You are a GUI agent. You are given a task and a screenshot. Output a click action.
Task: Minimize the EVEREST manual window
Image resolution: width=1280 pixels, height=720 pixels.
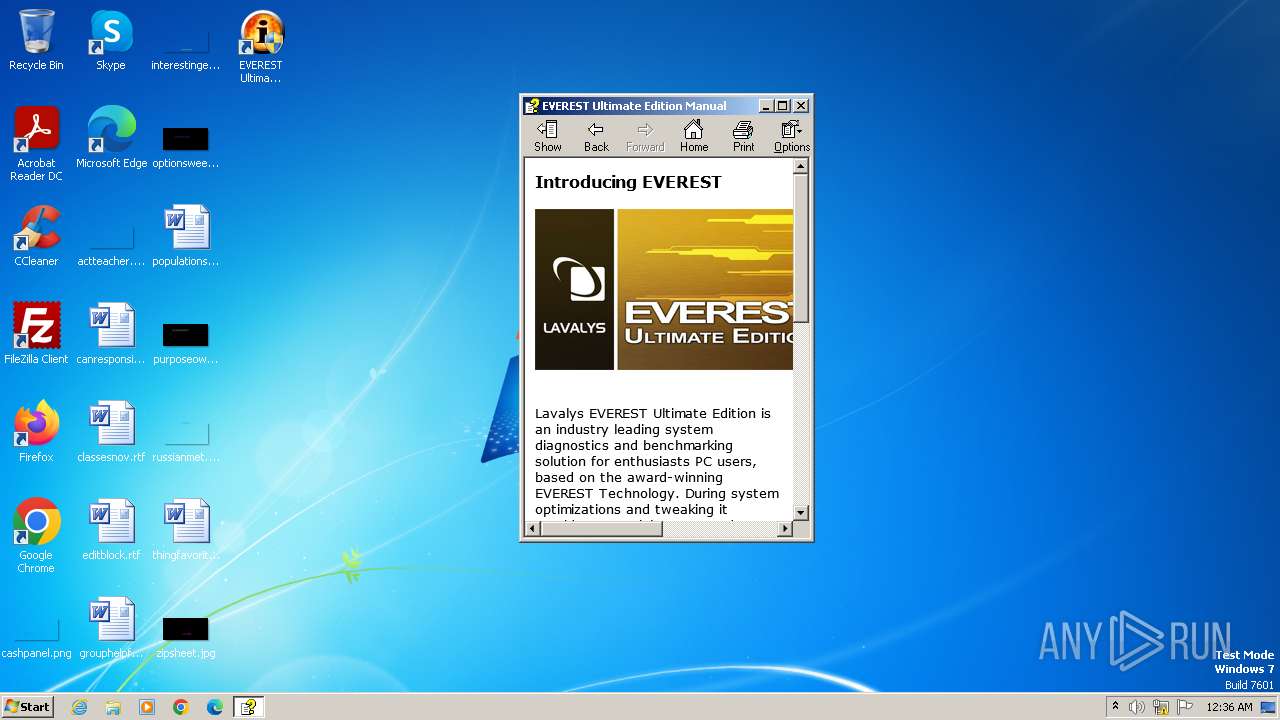(x=766, y=105)
